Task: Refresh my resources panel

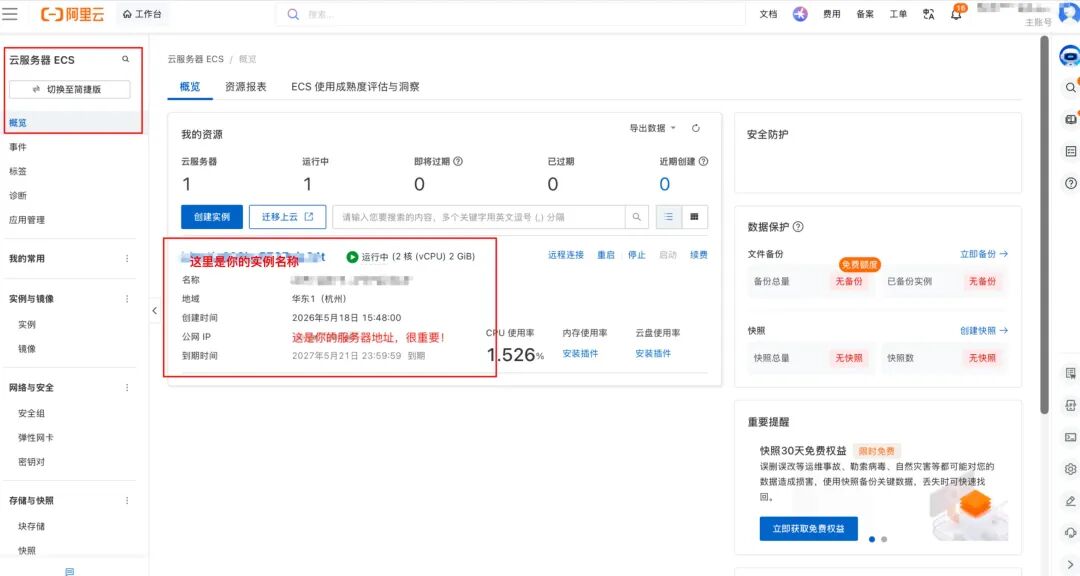Action: click(x=696, y=128)
